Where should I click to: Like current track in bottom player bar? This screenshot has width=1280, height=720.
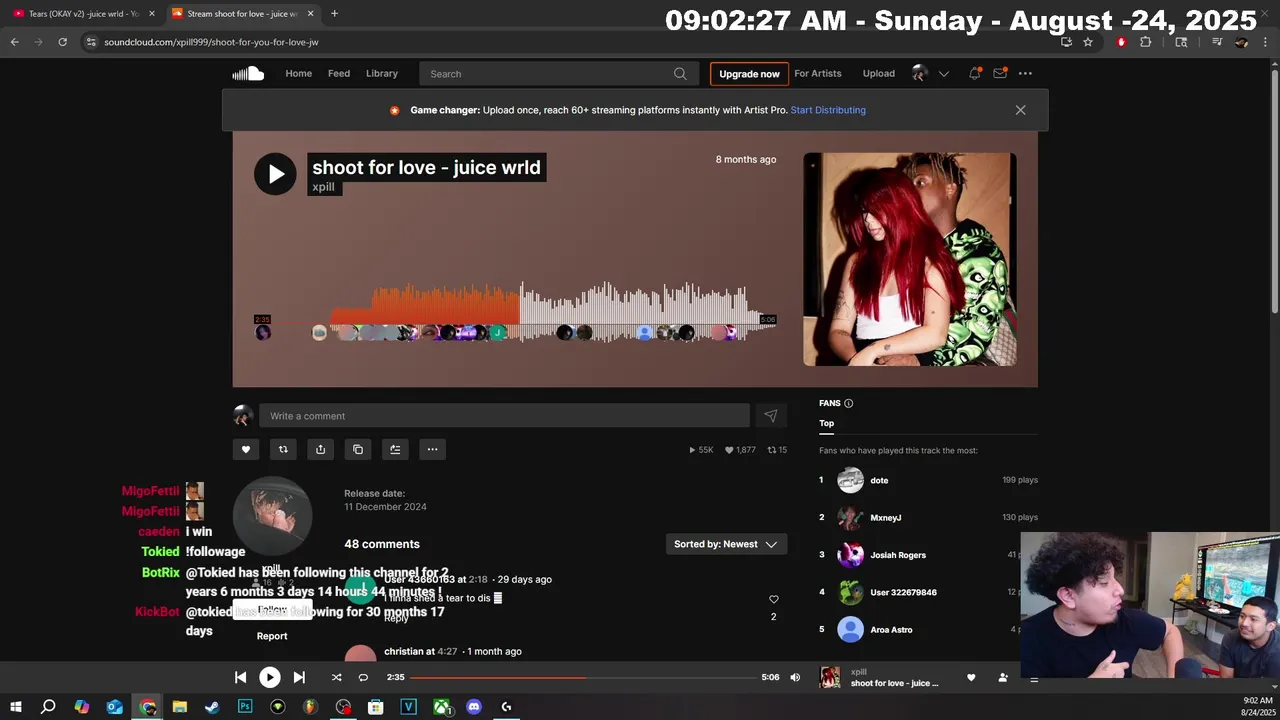point(971,677)
